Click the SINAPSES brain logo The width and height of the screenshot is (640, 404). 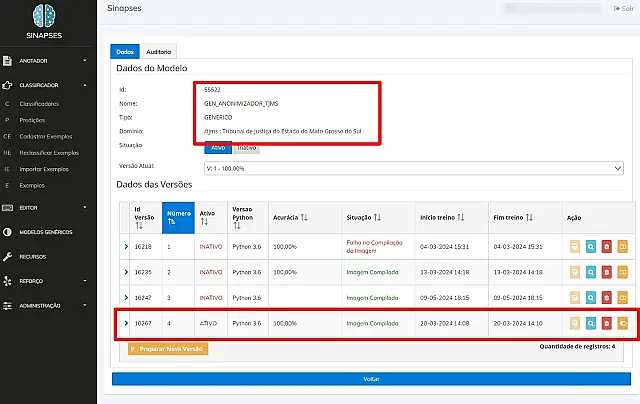point(44,16)
